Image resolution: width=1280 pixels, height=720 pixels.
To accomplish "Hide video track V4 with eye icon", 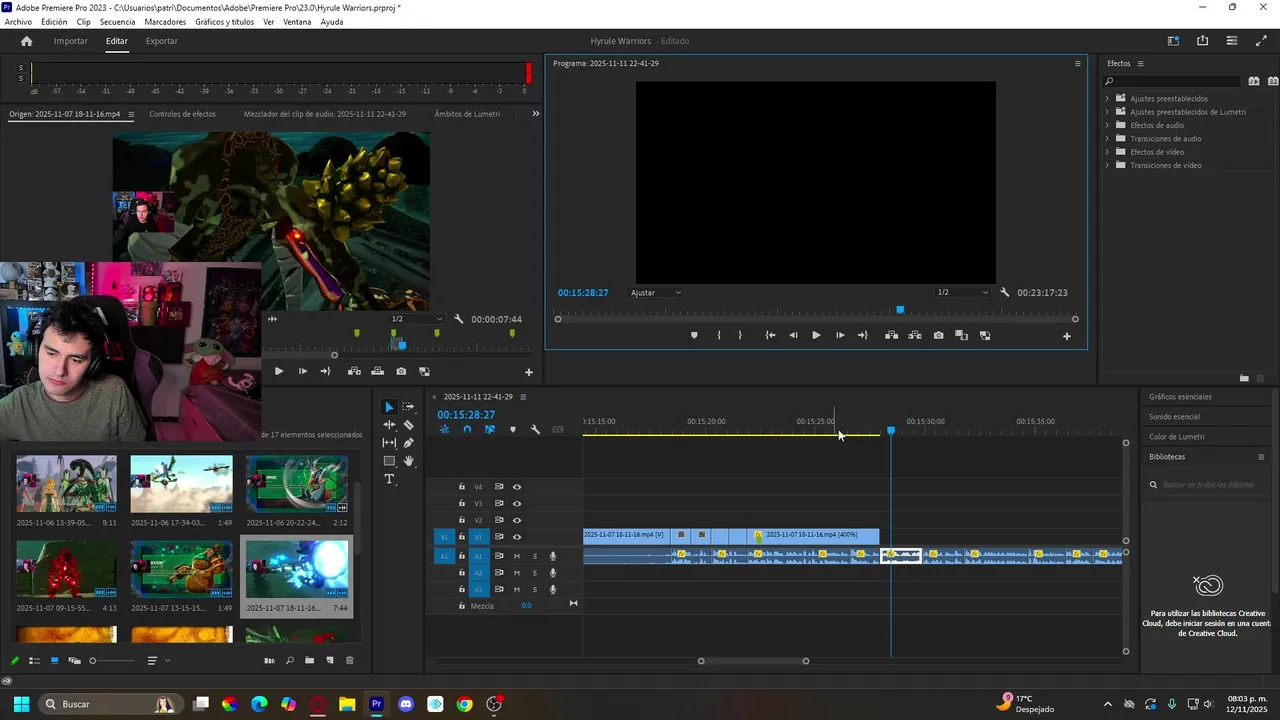I will pos(517,487).
